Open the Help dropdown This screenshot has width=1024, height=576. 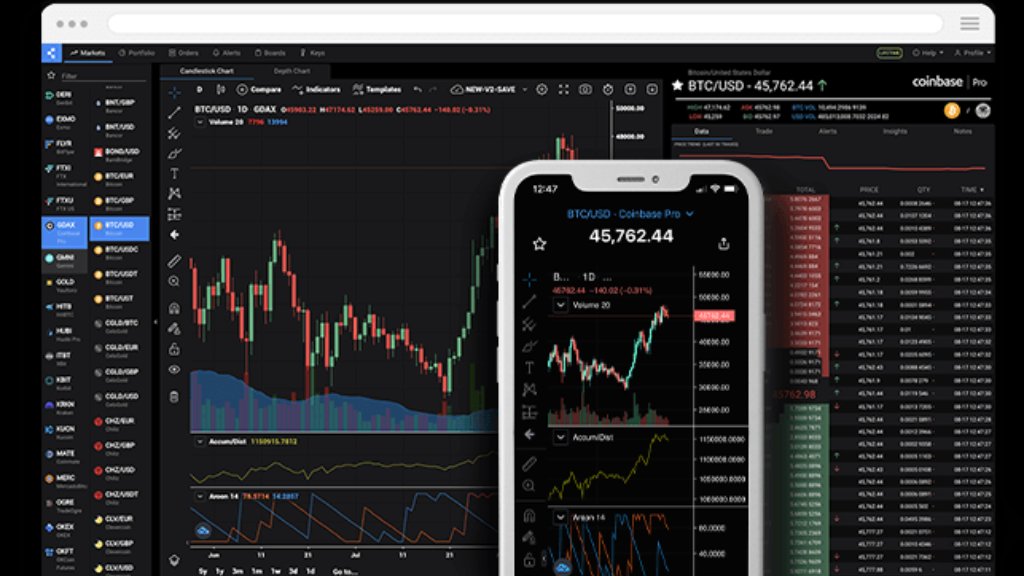point(927,53)
